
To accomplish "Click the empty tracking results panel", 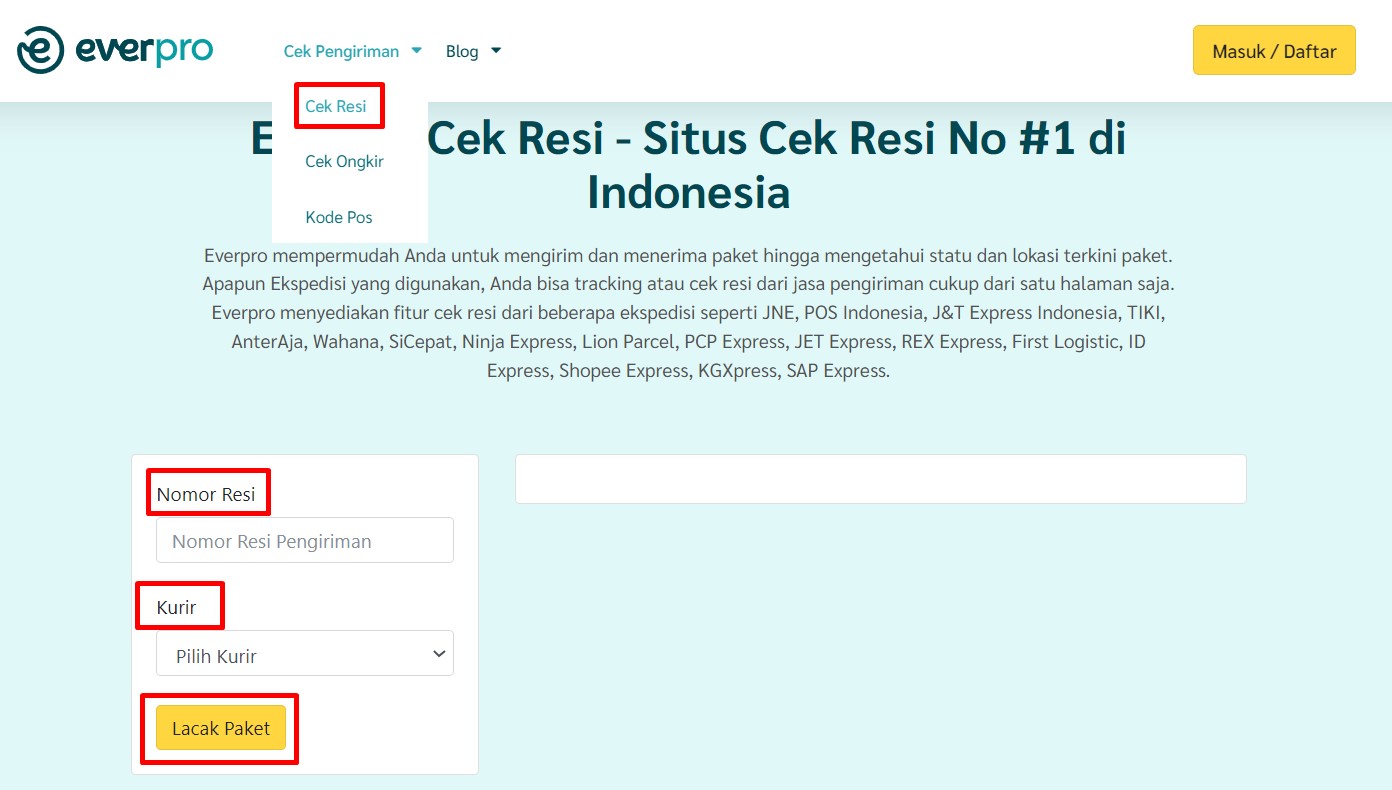I will point(880,478).
